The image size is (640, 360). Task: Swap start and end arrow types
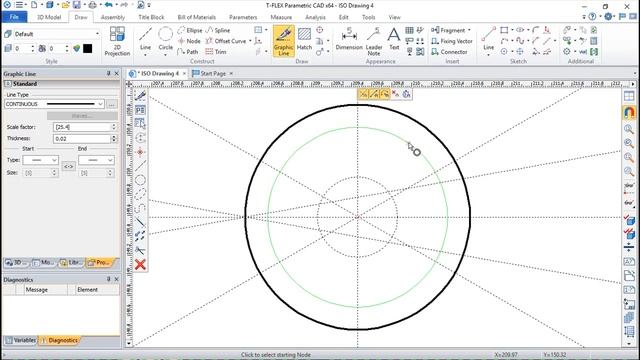click(69, 167)
